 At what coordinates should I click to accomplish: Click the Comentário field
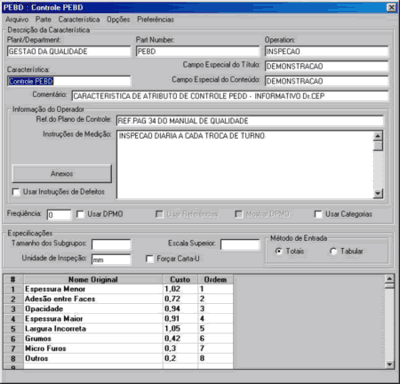(230, 96)
